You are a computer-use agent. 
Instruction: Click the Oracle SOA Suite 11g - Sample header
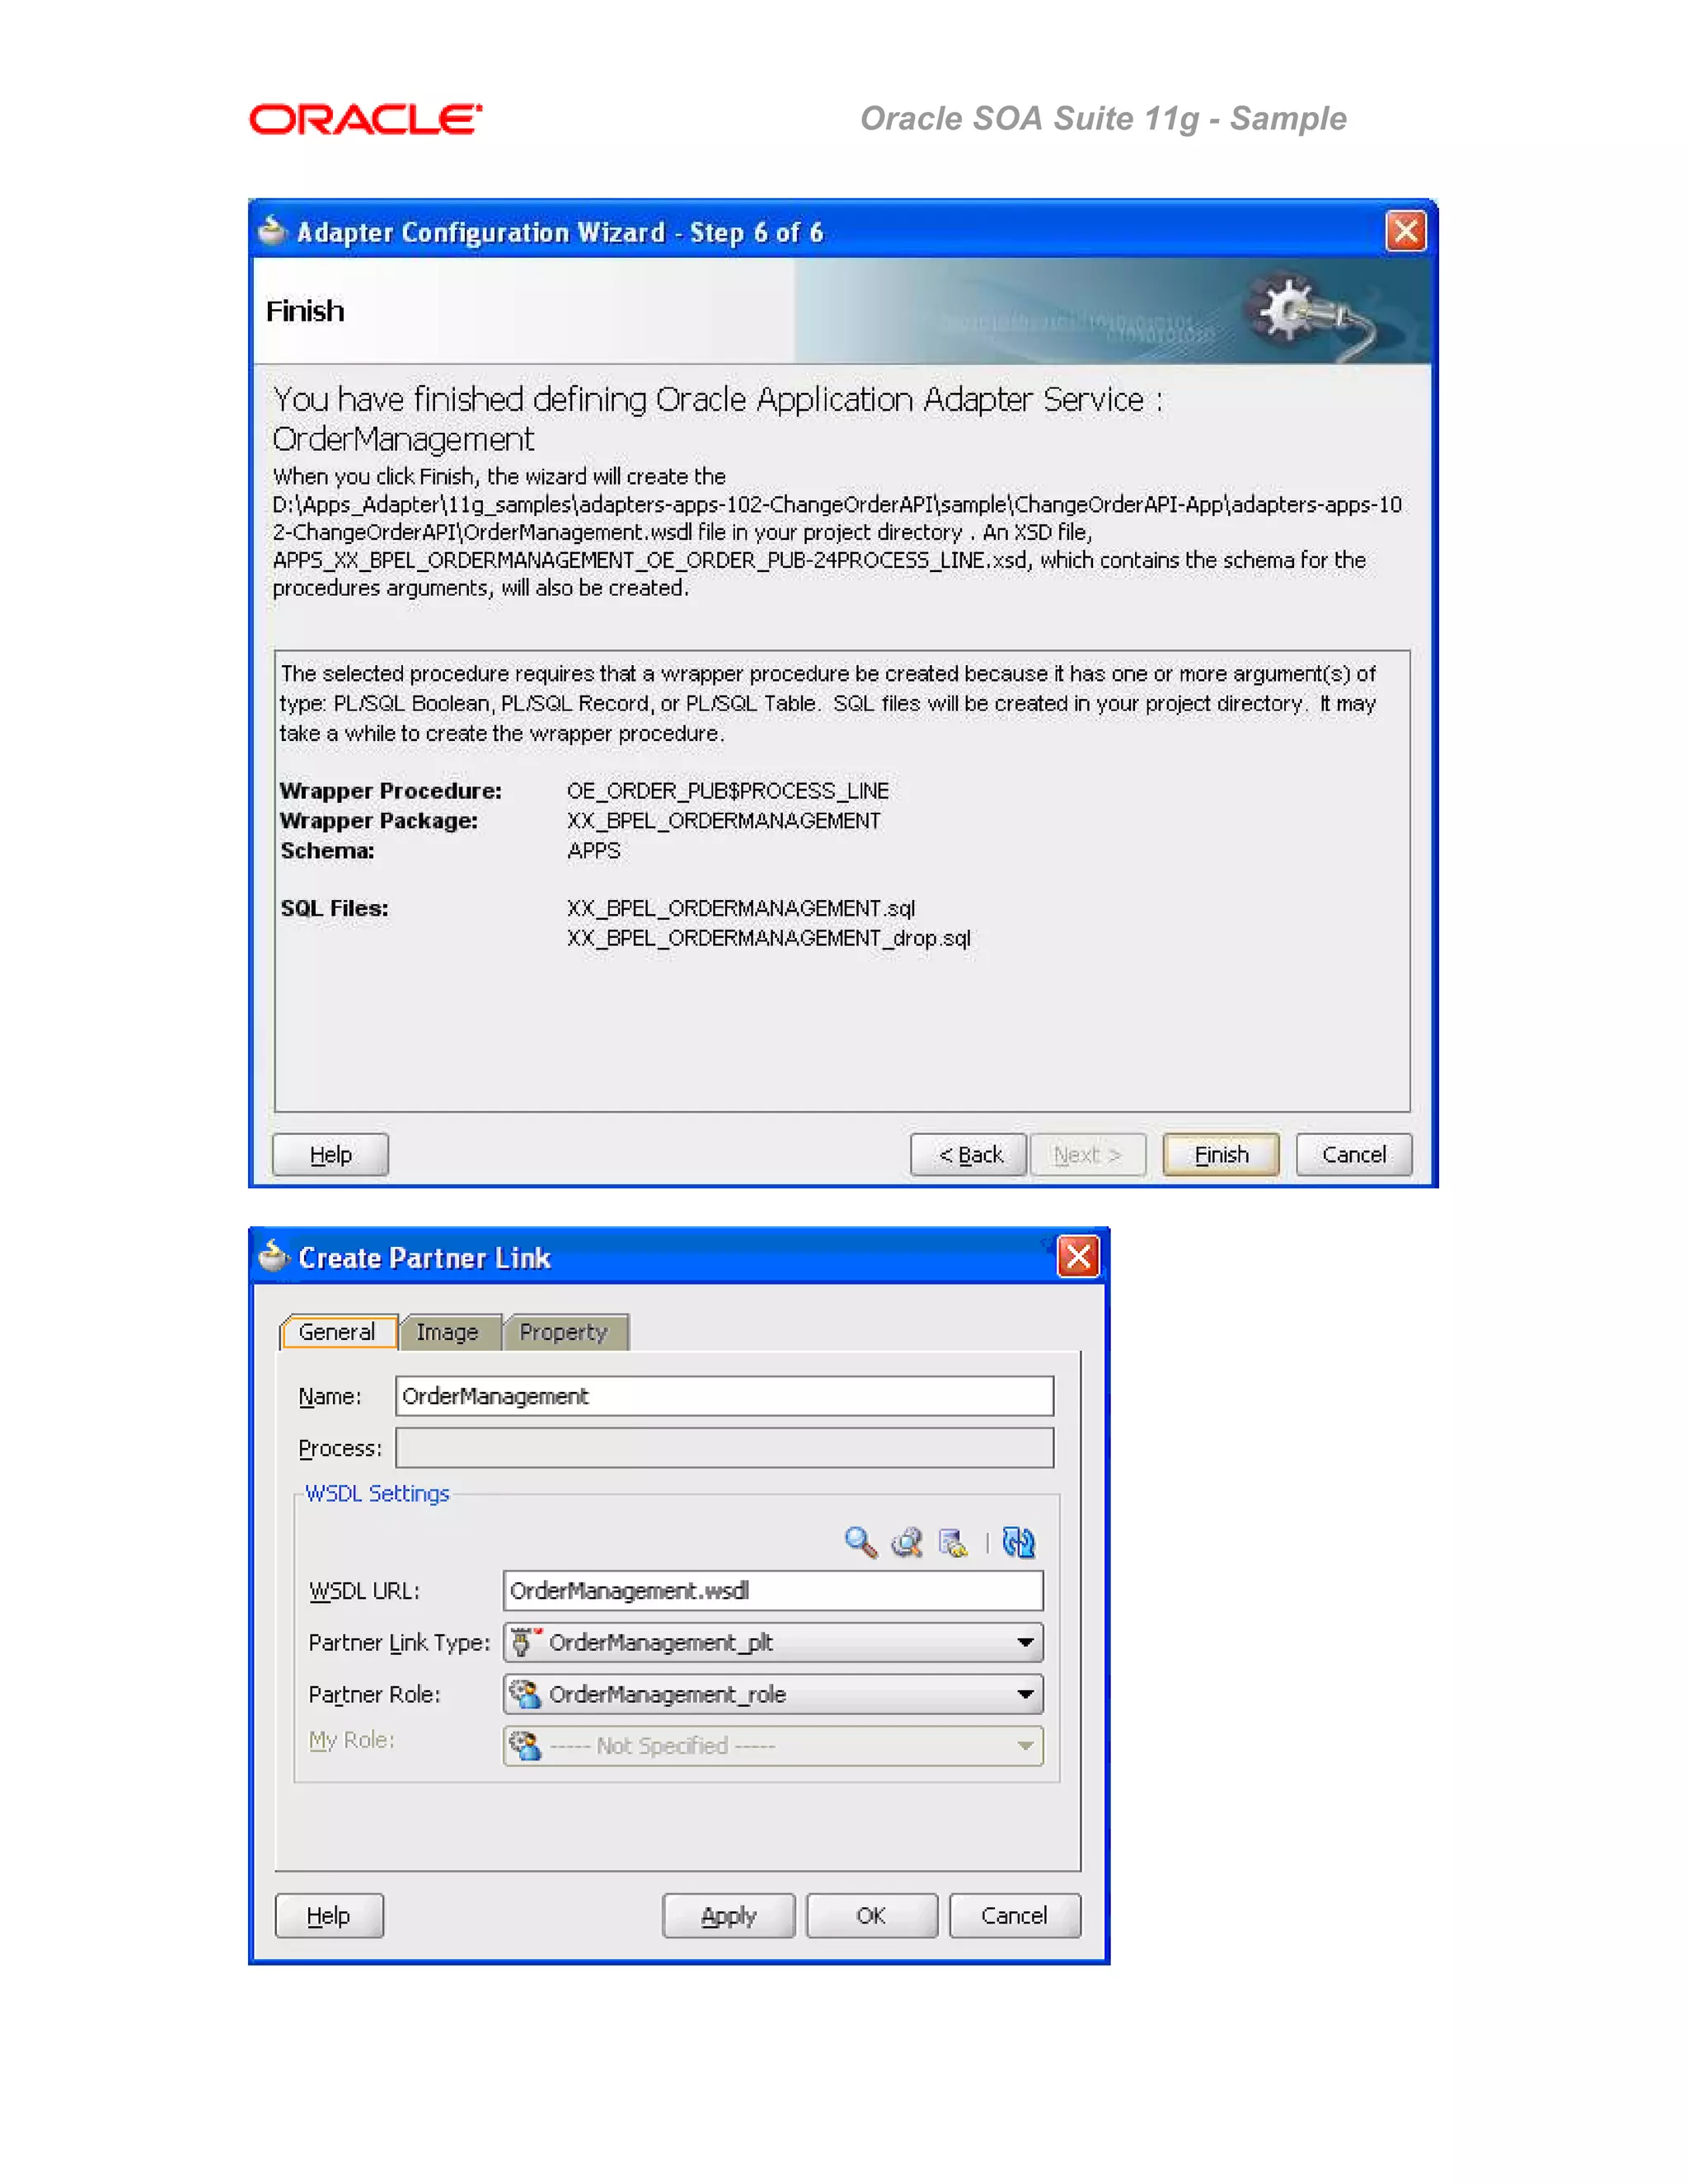(x=1103, y=119)
